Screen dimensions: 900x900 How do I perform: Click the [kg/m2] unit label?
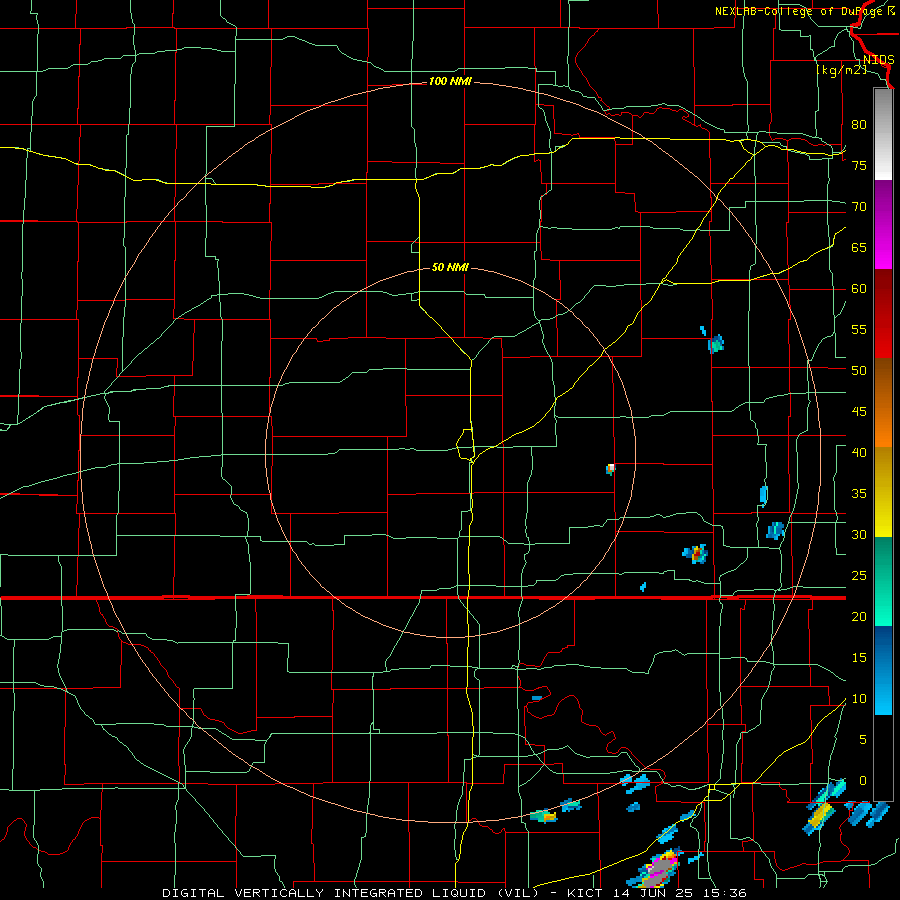point(841,70)
